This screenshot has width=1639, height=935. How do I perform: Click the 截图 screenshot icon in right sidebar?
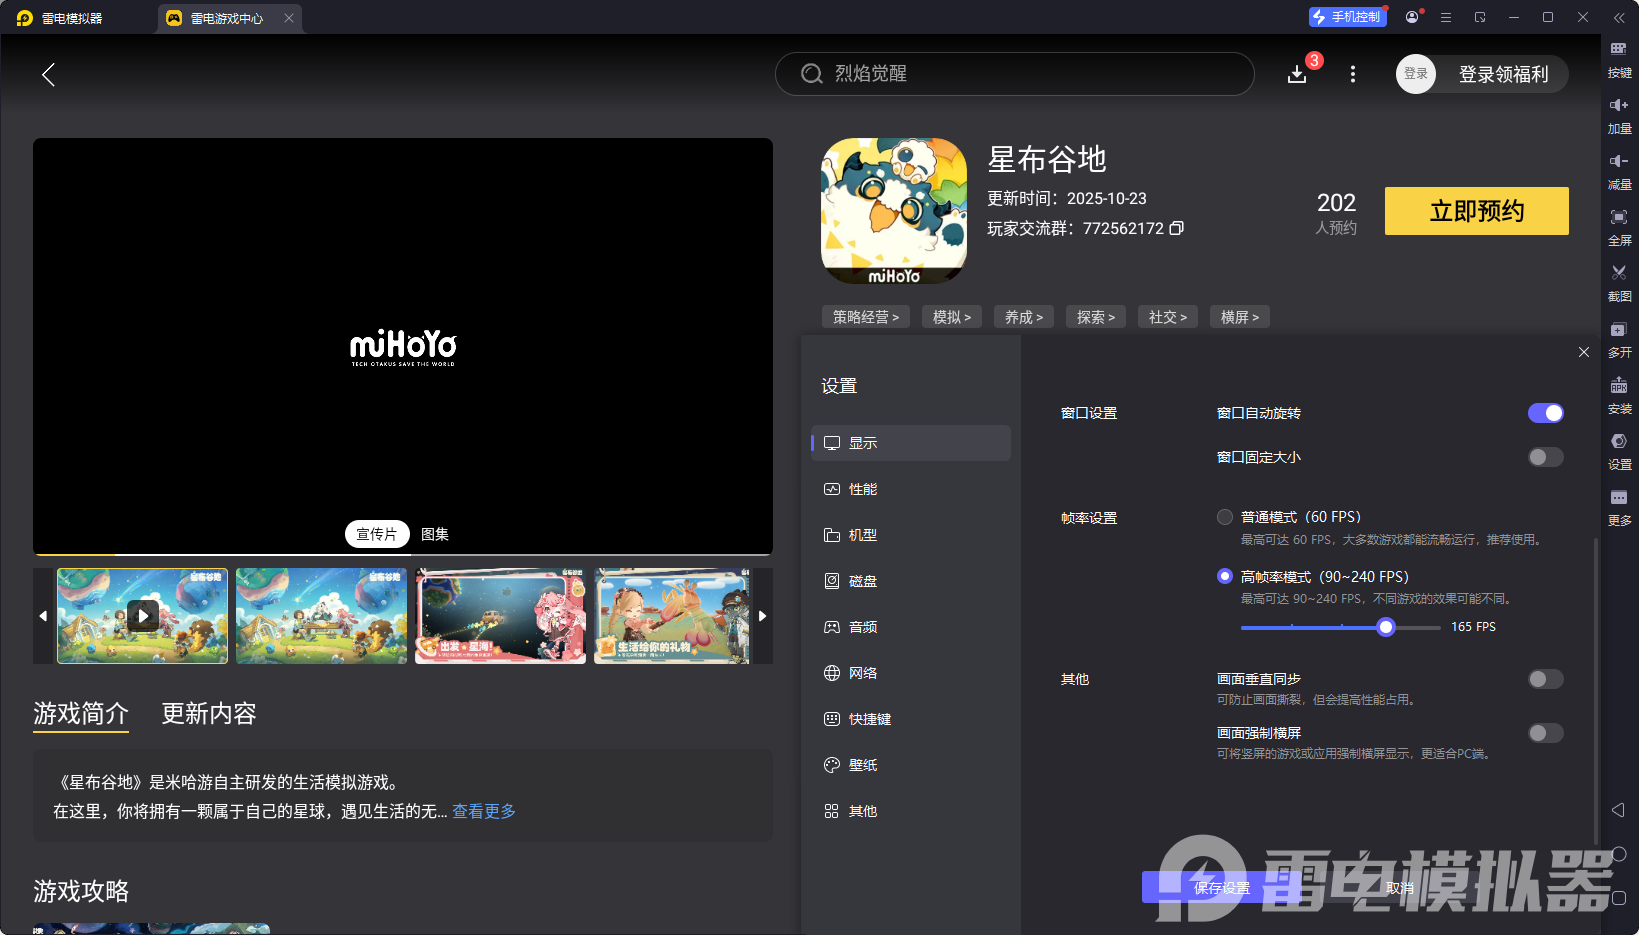click(x=1620, y=282)
